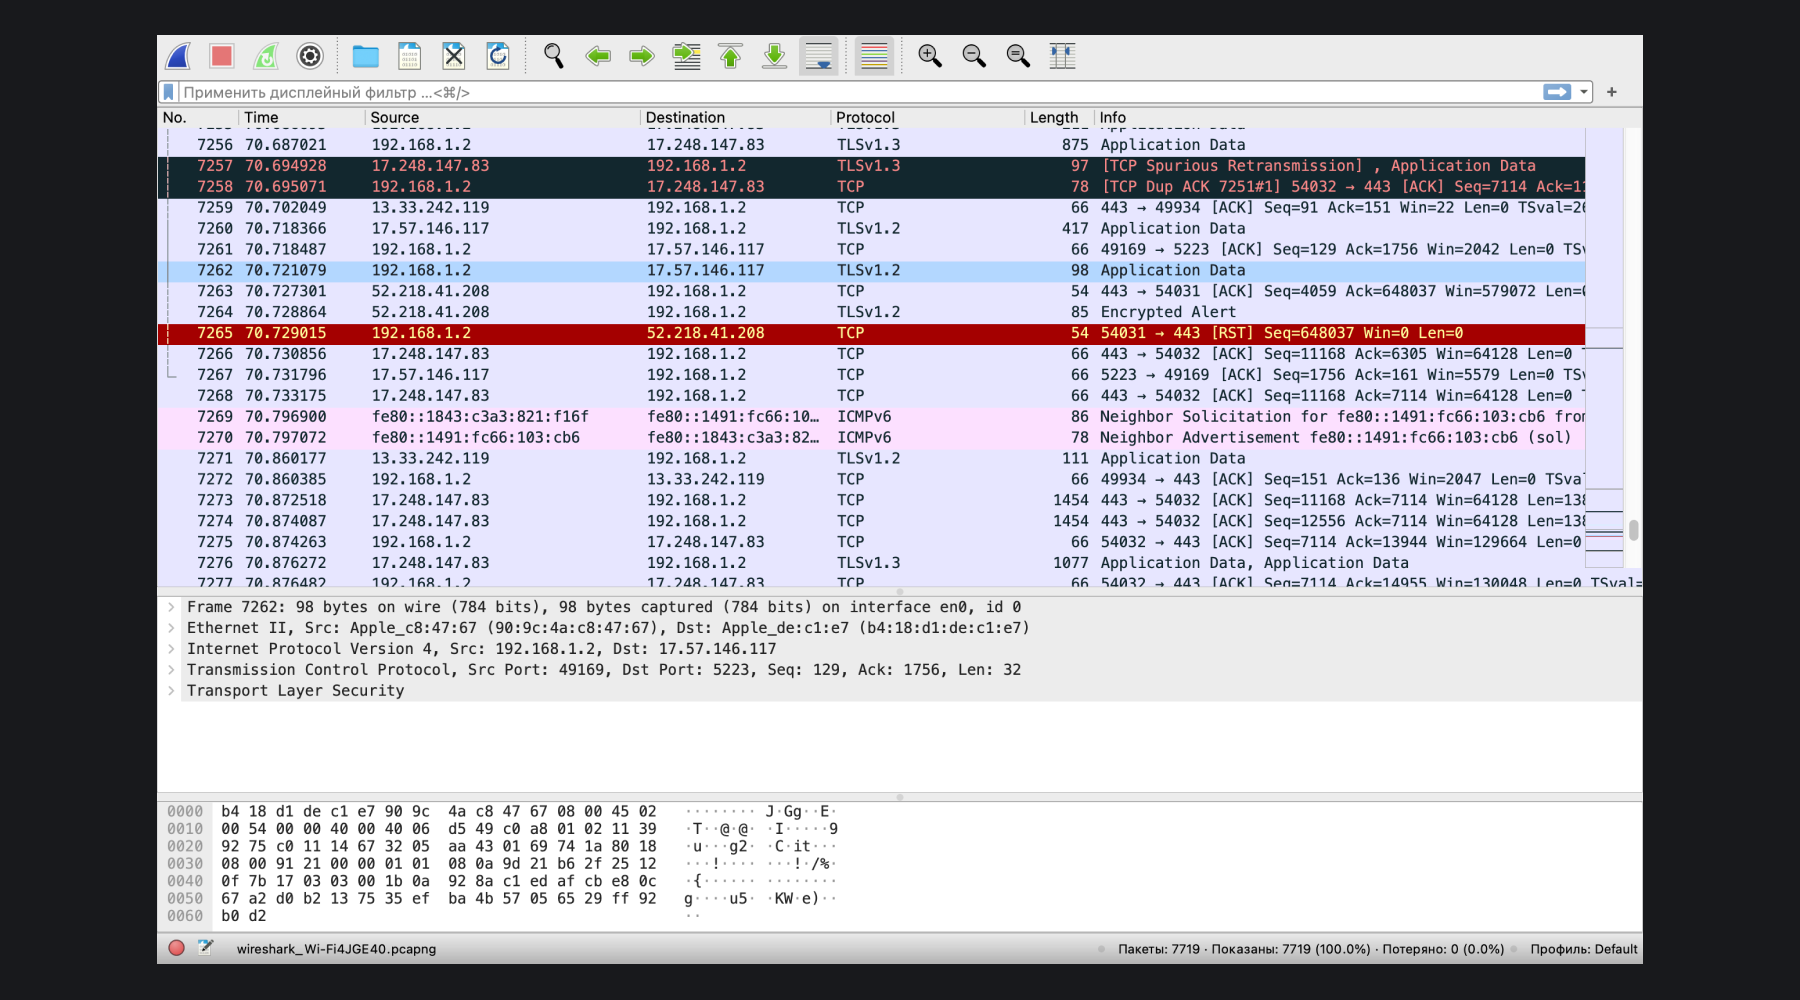Select packet 7269 Neighbor Solicitation row
This screenshot has width=1800, height=1000.
871,417
